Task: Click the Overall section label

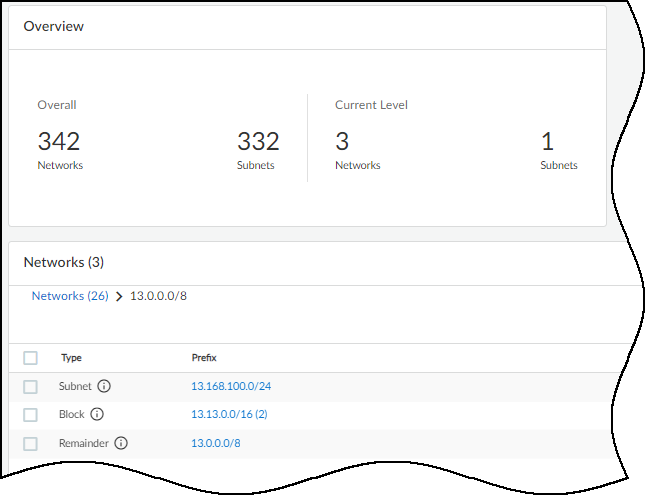Action: point(57,105)
